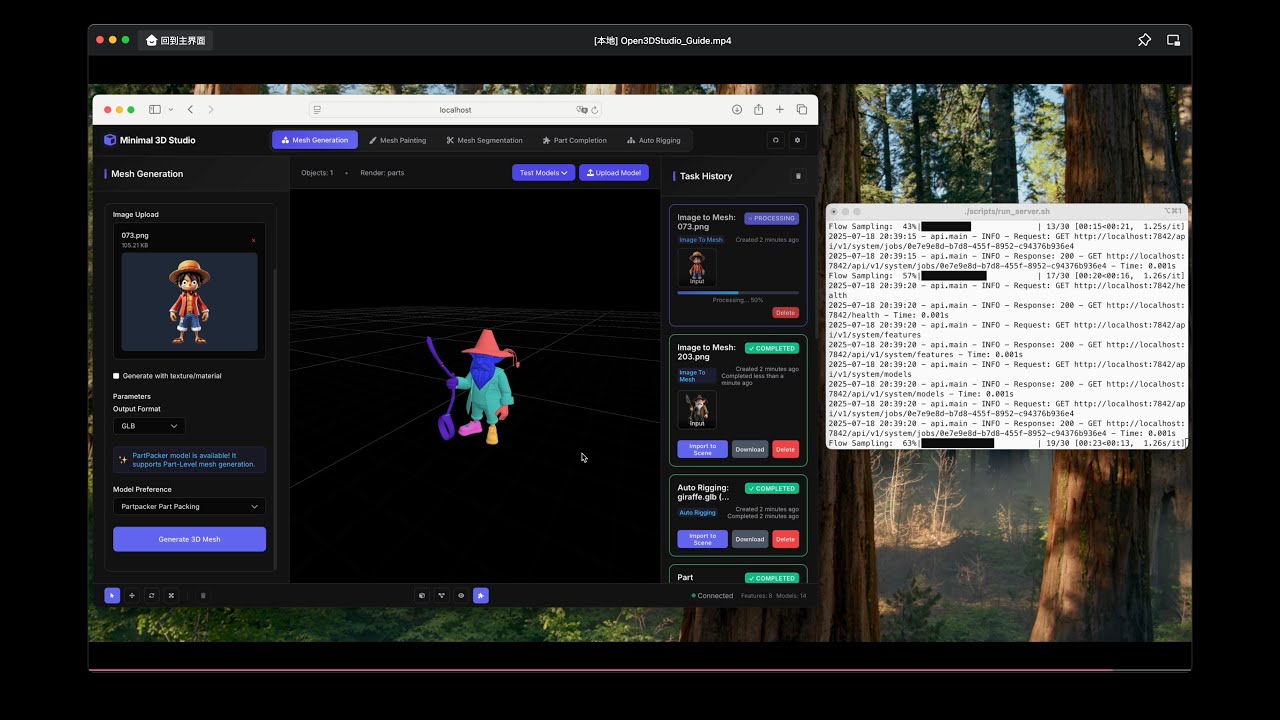This screenshot has height=720, width=1280.
Task: Enable Generate with texture/material checkbox
Action: point(116,376)
